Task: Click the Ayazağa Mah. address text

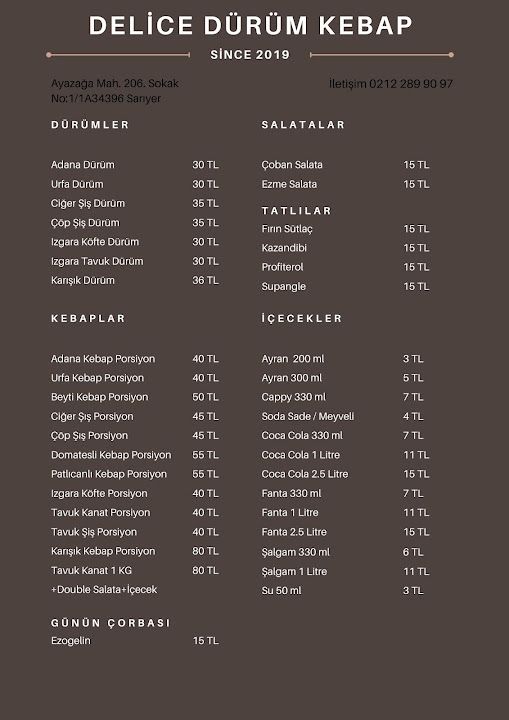Action: coord(115,91)
